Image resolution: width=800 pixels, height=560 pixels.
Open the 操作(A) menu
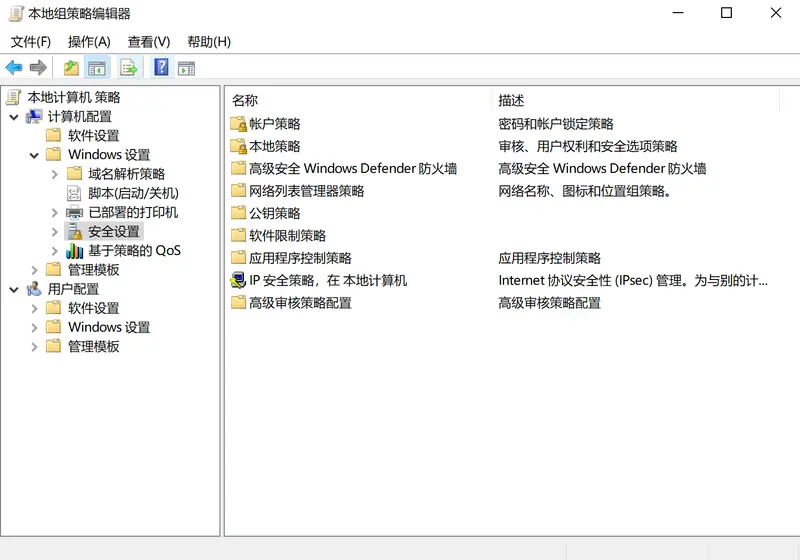pyautogui.click(x=89, y=42)
